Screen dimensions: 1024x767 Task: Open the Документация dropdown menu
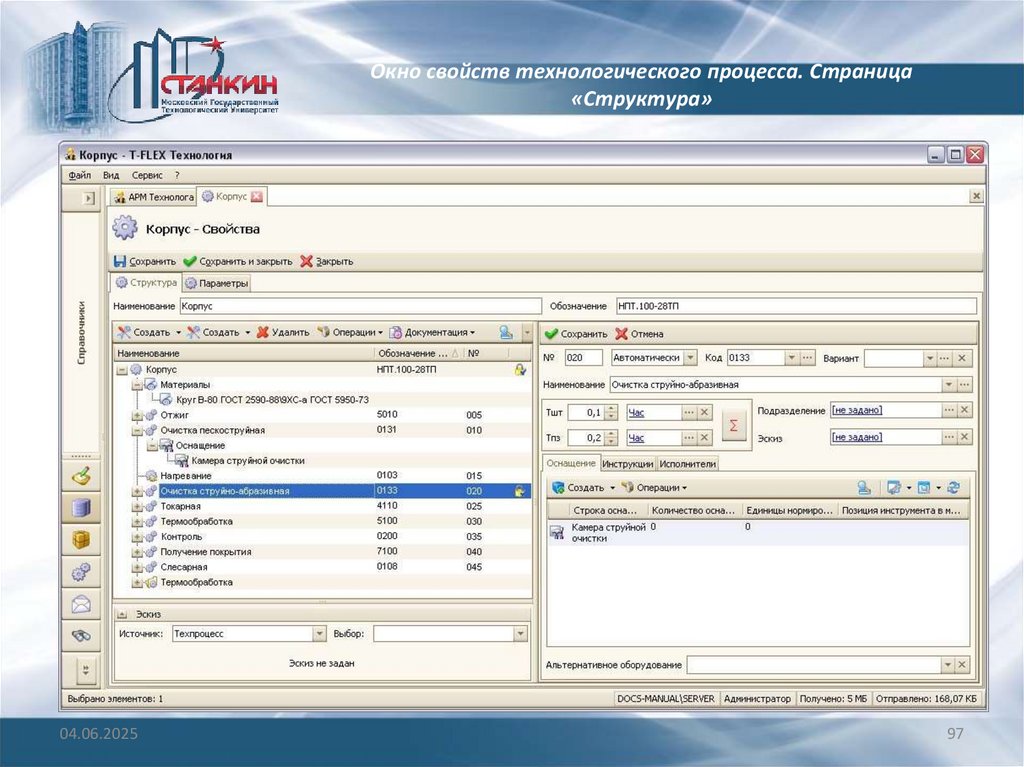[472, 332]
